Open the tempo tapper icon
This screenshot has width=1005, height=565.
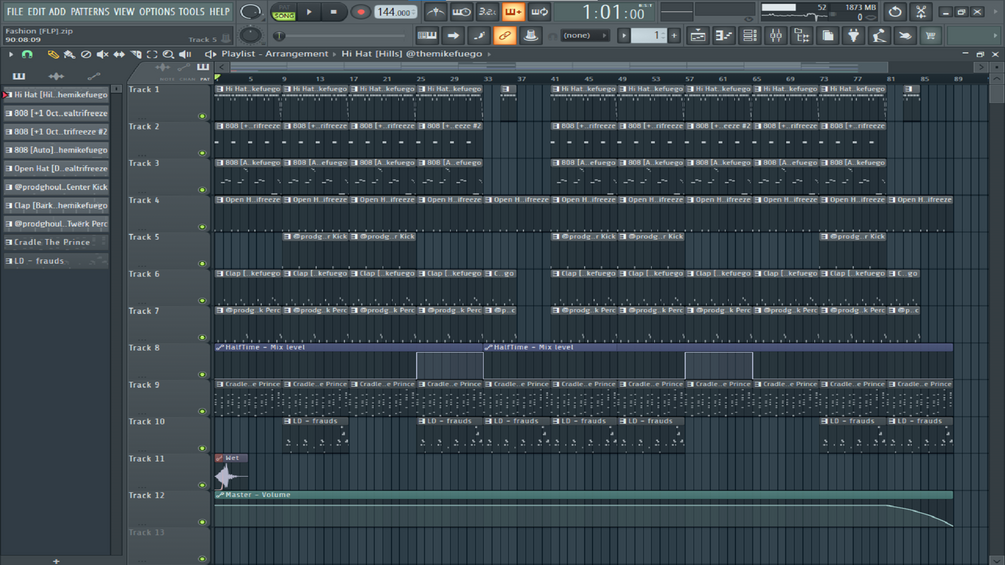pos(879,36)
